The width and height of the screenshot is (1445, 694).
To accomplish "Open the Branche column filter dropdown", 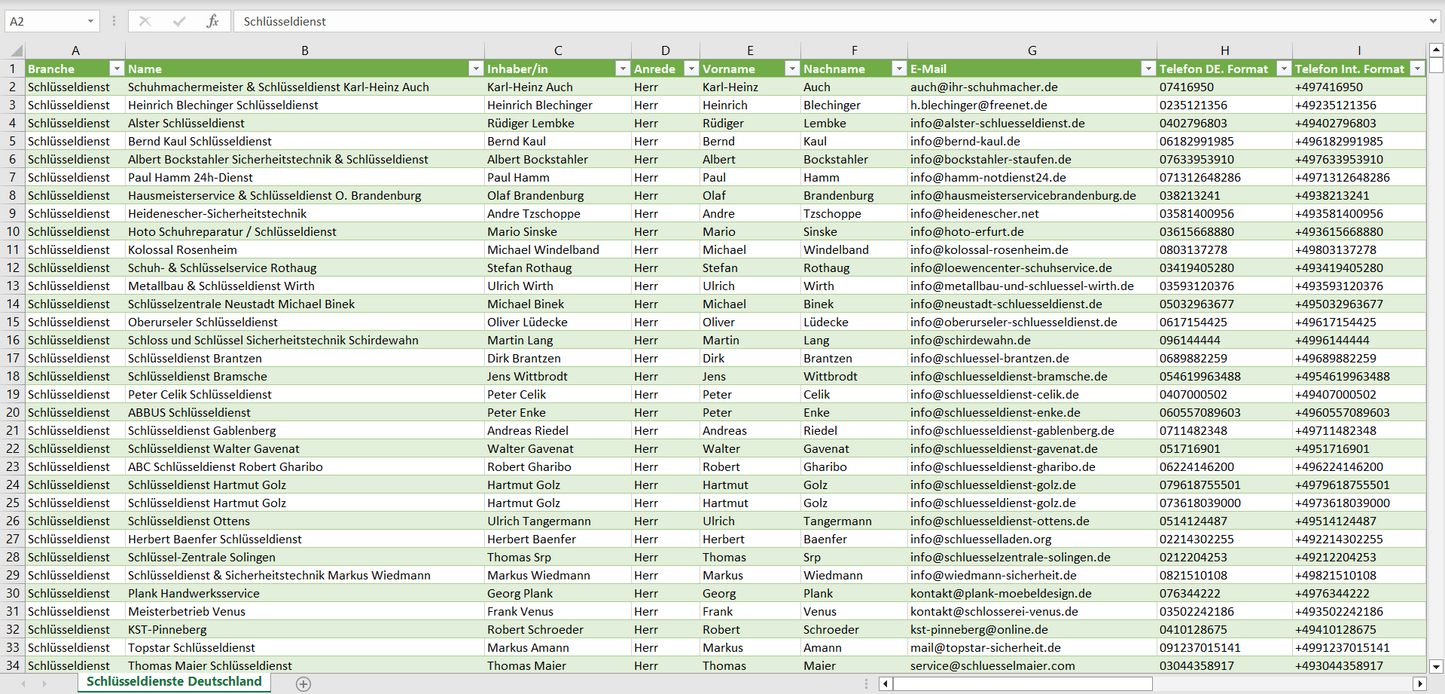I will (116, 69).
